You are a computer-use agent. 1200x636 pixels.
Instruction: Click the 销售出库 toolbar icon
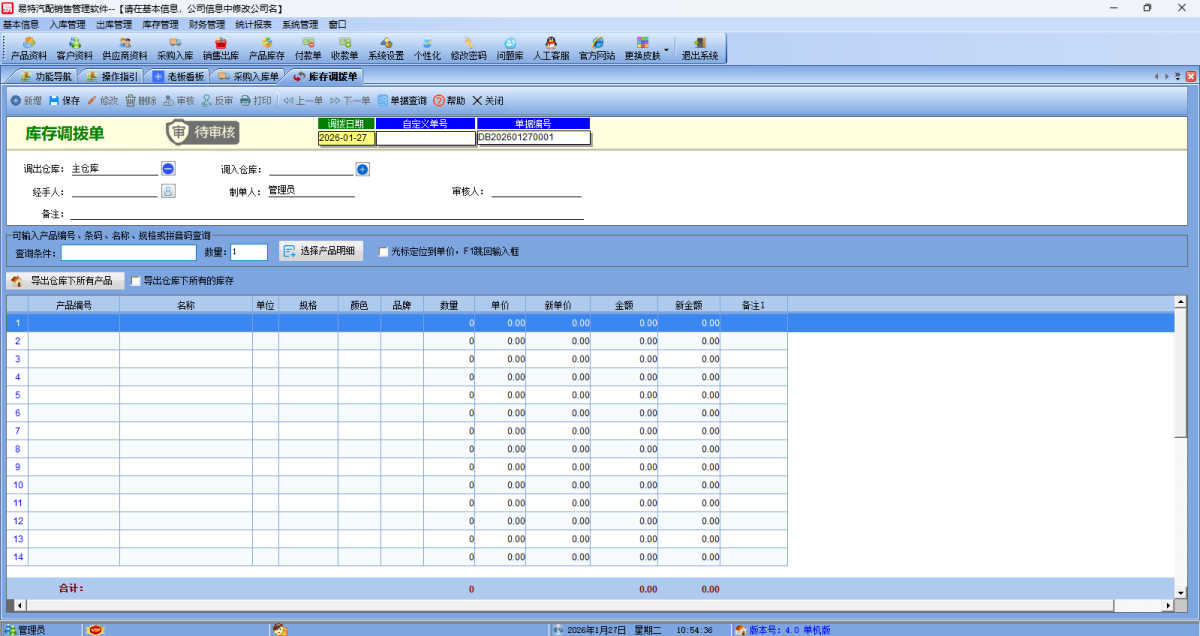pyautogui.click(x=220, y=48)
